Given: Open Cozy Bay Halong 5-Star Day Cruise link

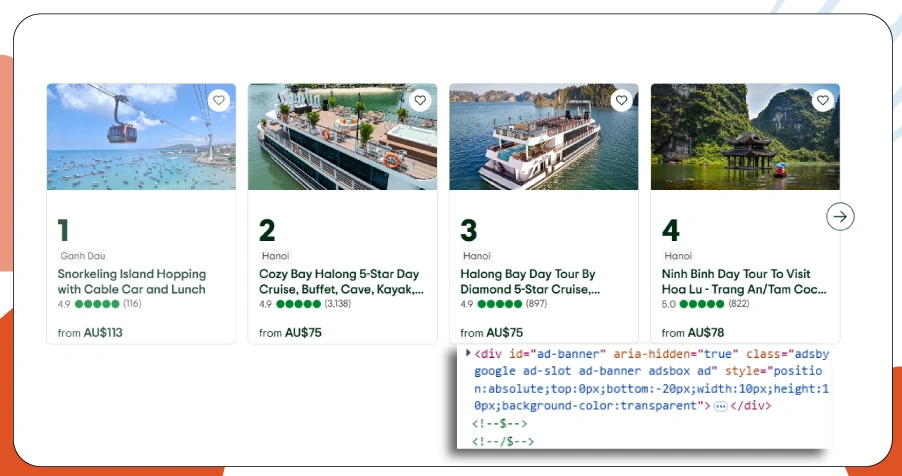Looking at the screenshot, I should click(x=341, y=281).
